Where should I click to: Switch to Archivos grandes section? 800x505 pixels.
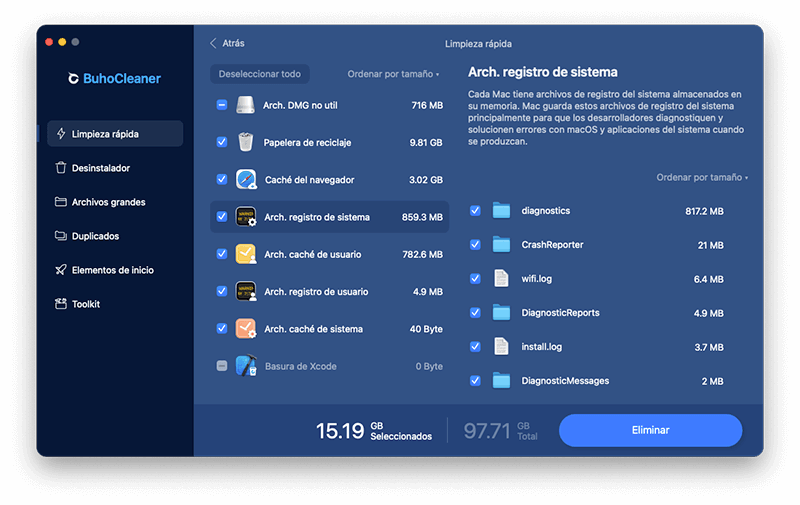[x=115, y=202]
